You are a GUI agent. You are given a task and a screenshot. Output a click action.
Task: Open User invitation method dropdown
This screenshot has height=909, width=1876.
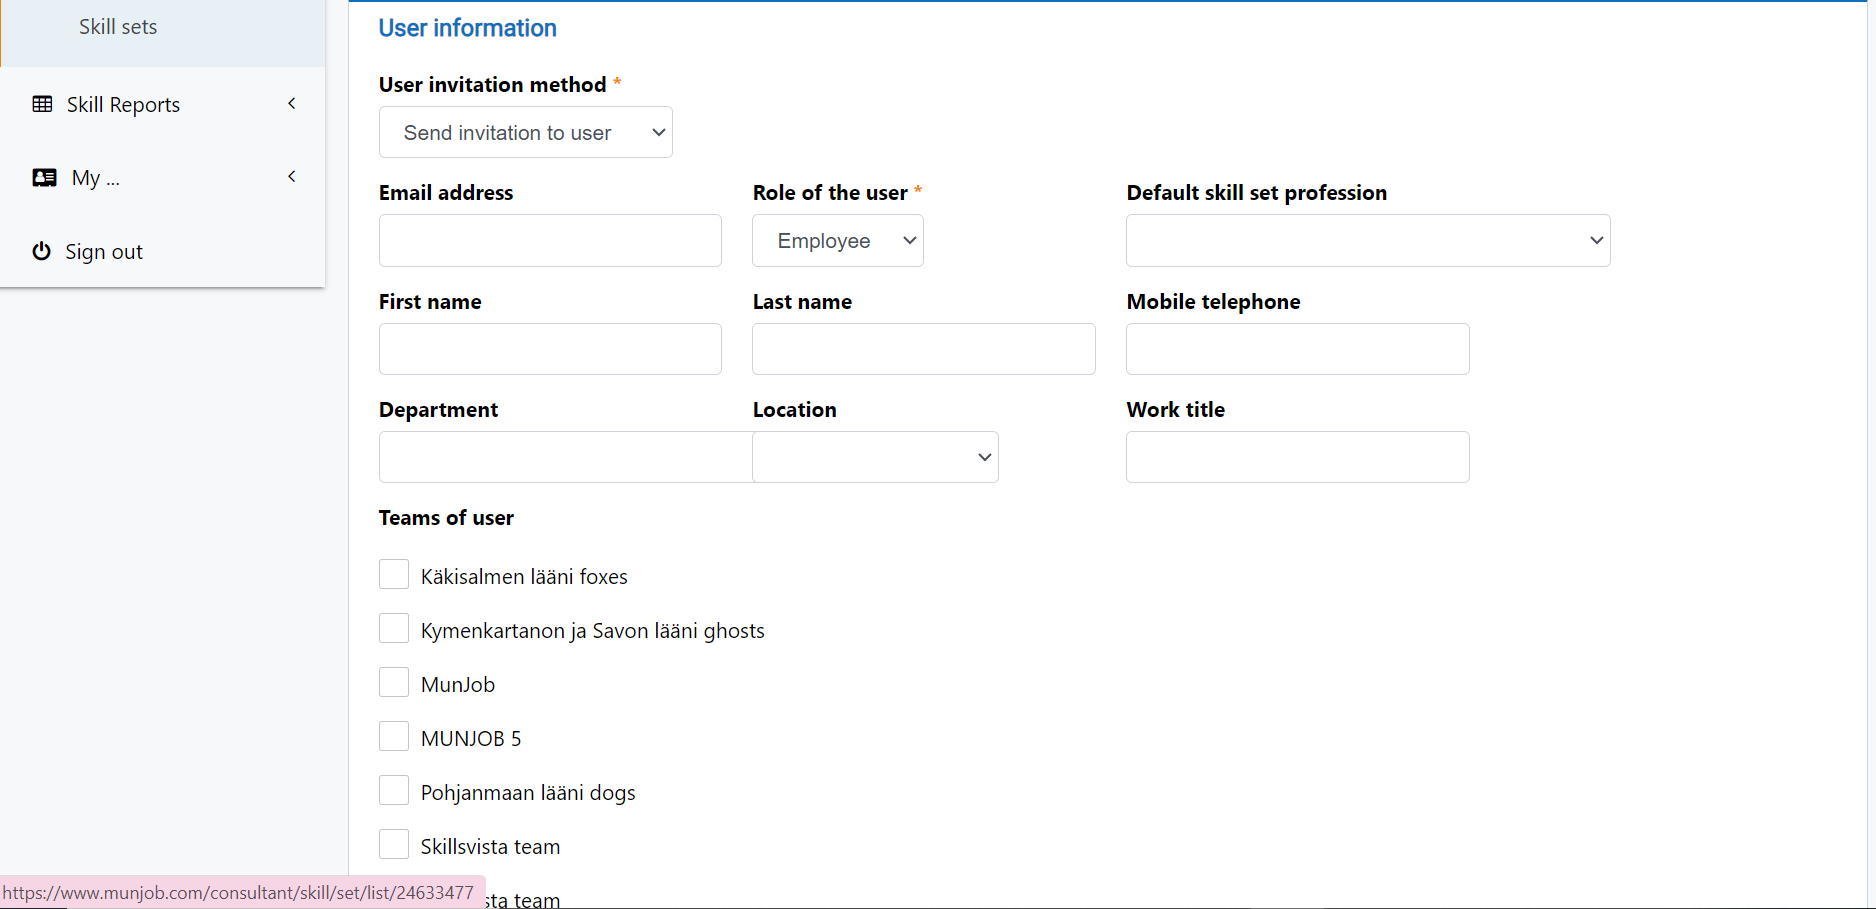[526, 132]
